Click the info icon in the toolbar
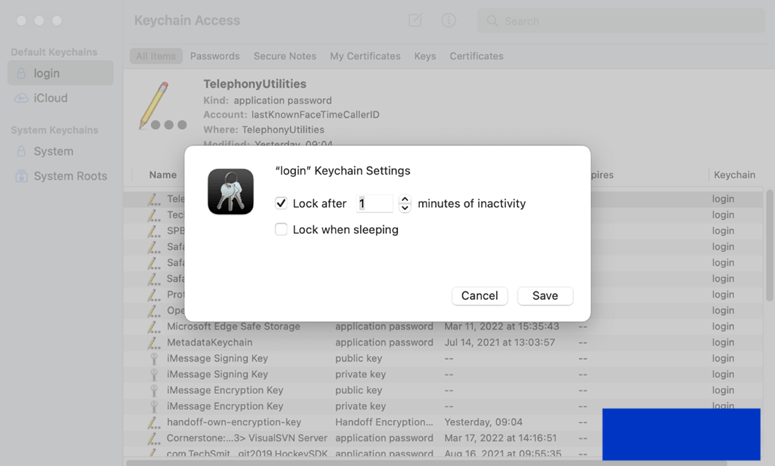 pyautogui.click(x=448, y=20)
